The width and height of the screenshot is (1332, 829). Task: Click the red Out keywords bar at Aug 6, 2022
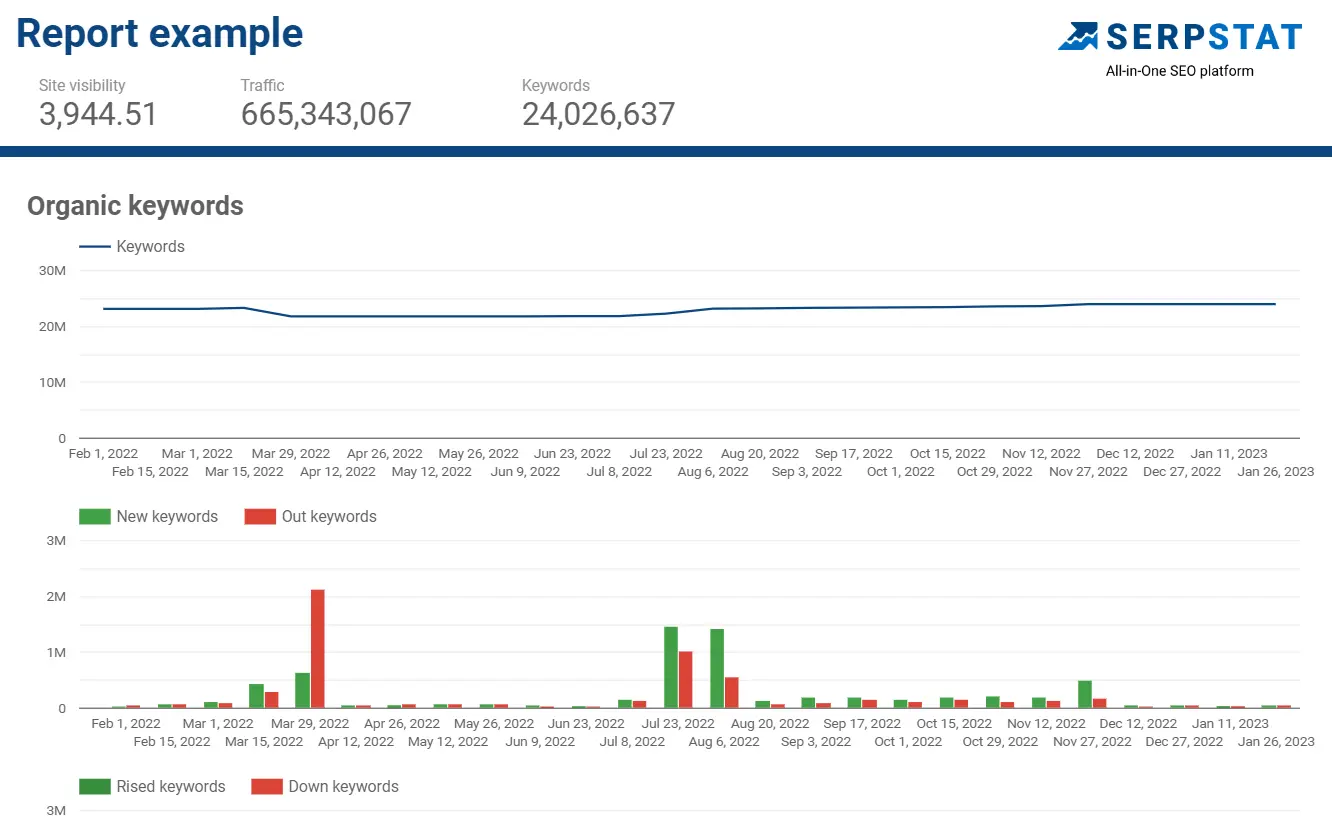point(732,693)
